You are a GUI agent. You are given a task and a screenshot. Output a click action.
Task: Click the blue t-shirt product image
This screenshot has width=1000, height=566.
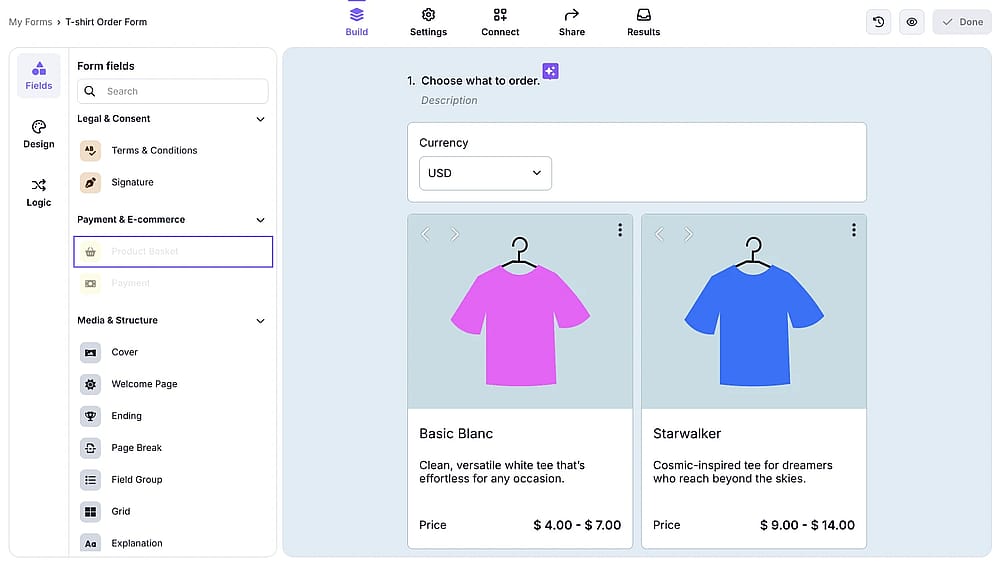pos(754,313)
